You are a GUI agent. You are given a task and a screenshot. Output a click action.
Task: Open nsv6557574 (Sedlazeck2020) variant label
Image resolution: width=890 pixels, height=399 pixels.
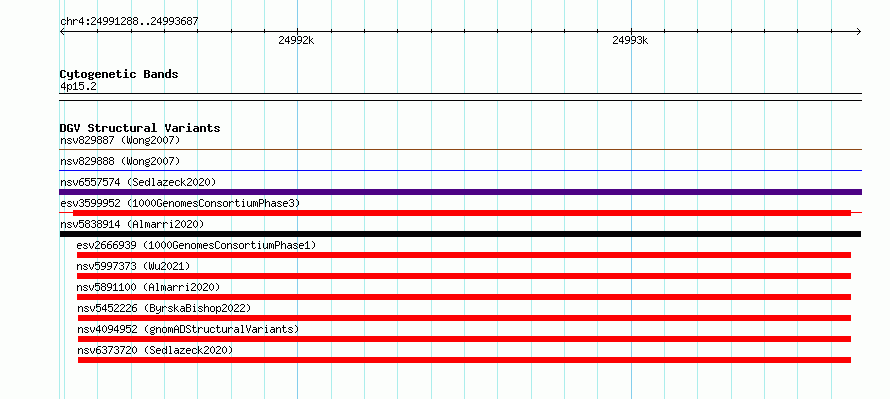[x=138, y=182]
